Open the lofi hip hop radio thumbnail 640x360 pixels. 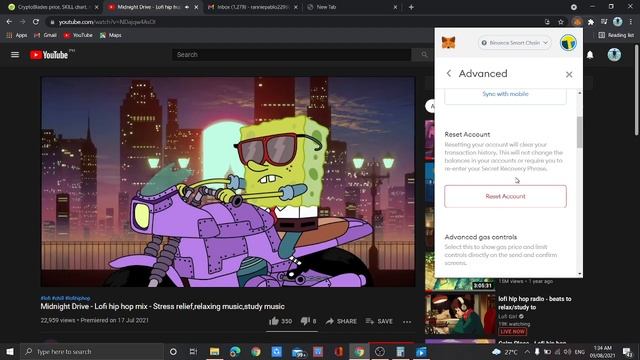click(460, 315)
